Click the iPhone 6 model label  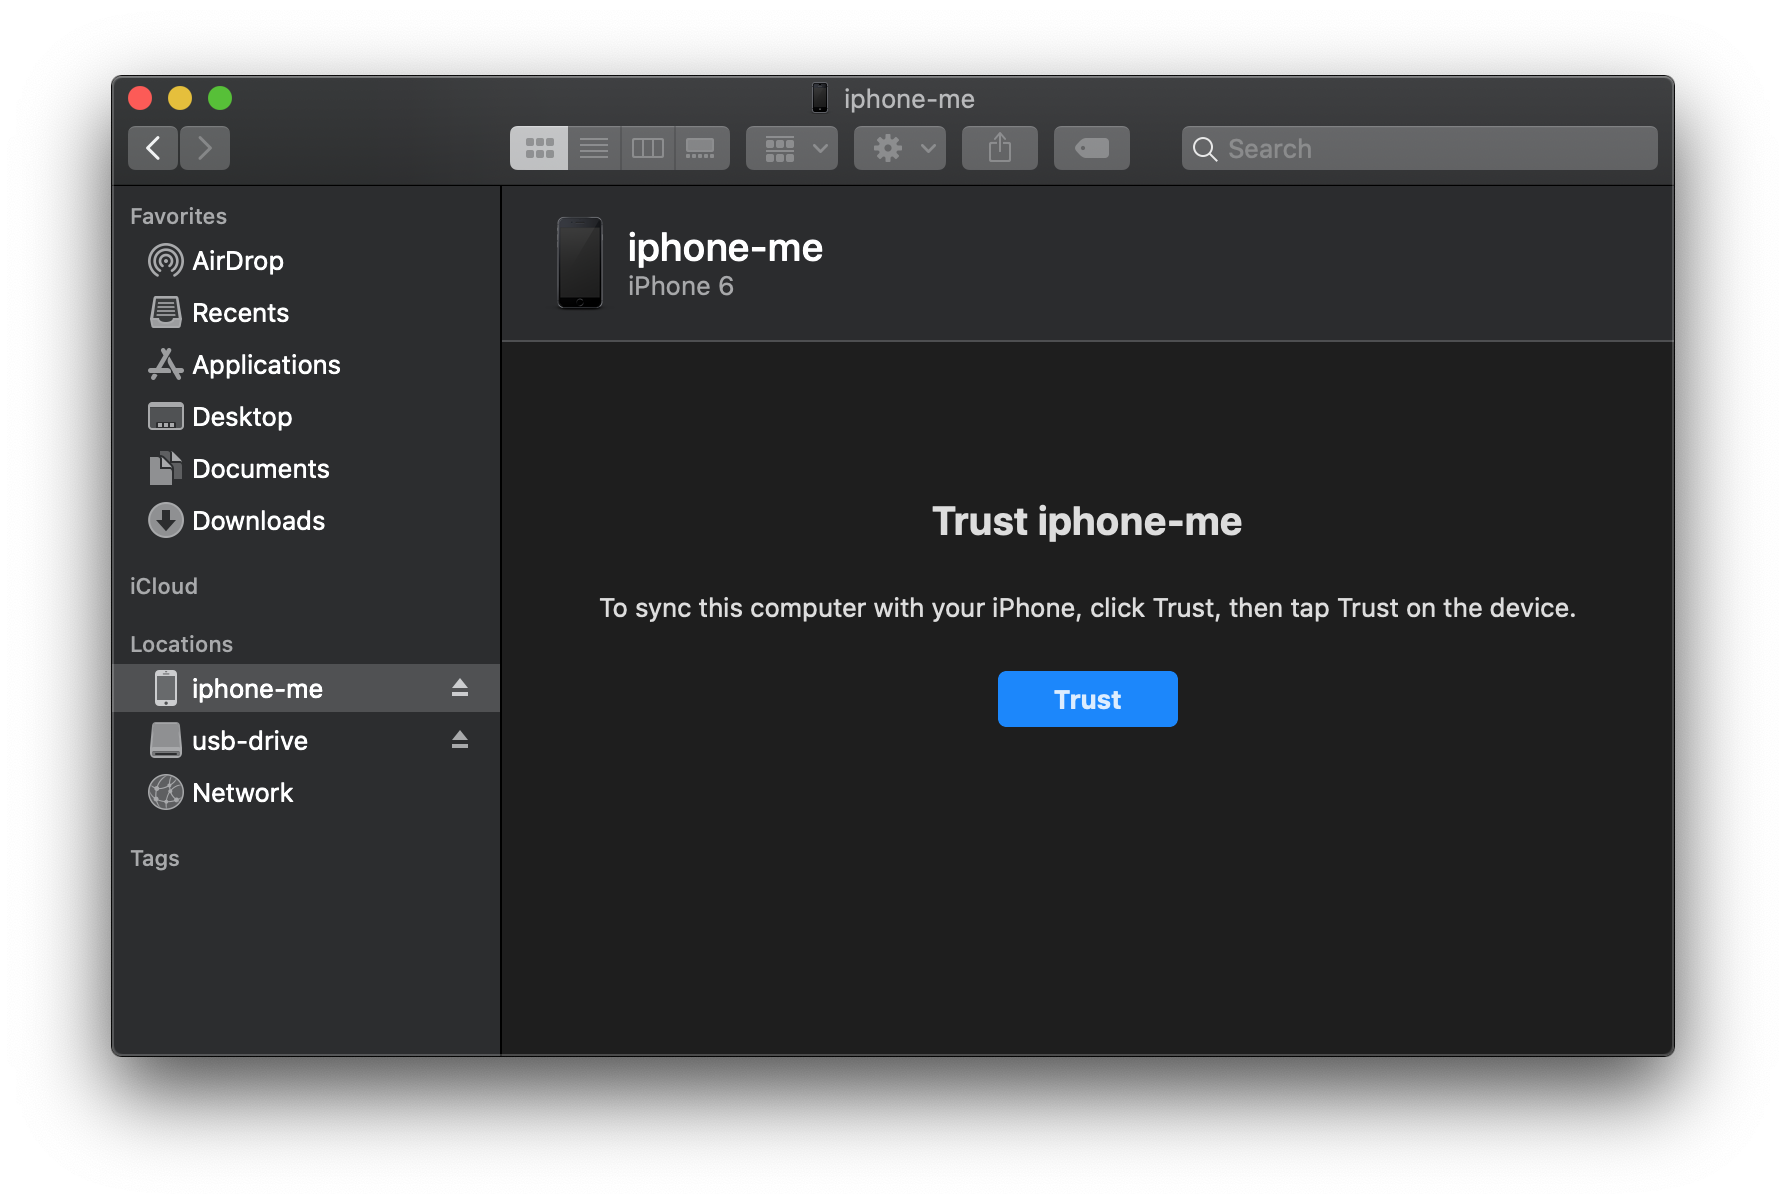(x=680, y=286)
